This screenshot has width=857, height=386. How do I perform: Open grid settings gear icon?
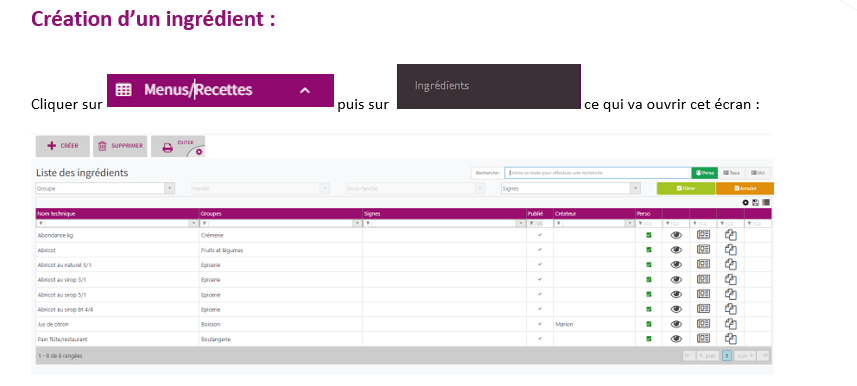tap(746, 202)
